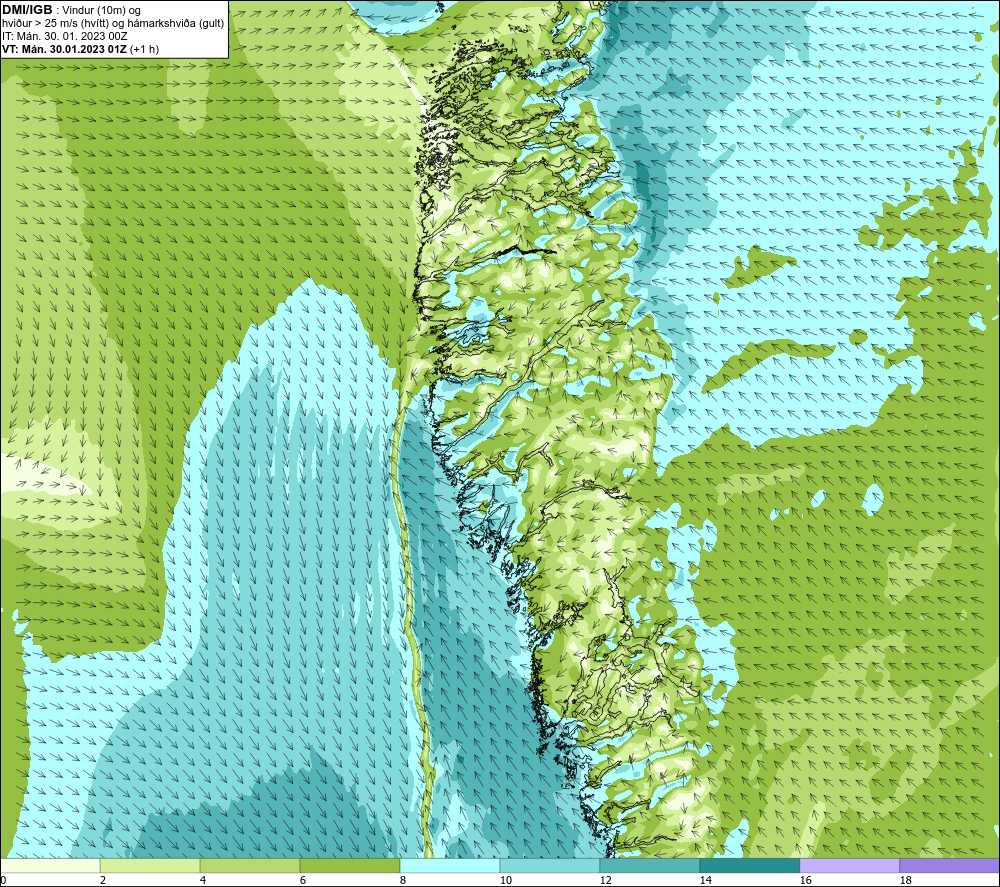Viewport: 1000px width, 887px height.
Task: Click the legend value label "4"
Action: (x=203, y=880)
